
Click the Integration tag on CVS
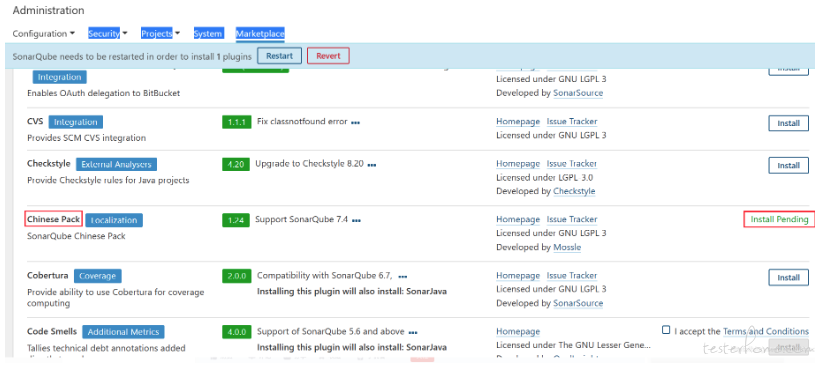point(76,122)
